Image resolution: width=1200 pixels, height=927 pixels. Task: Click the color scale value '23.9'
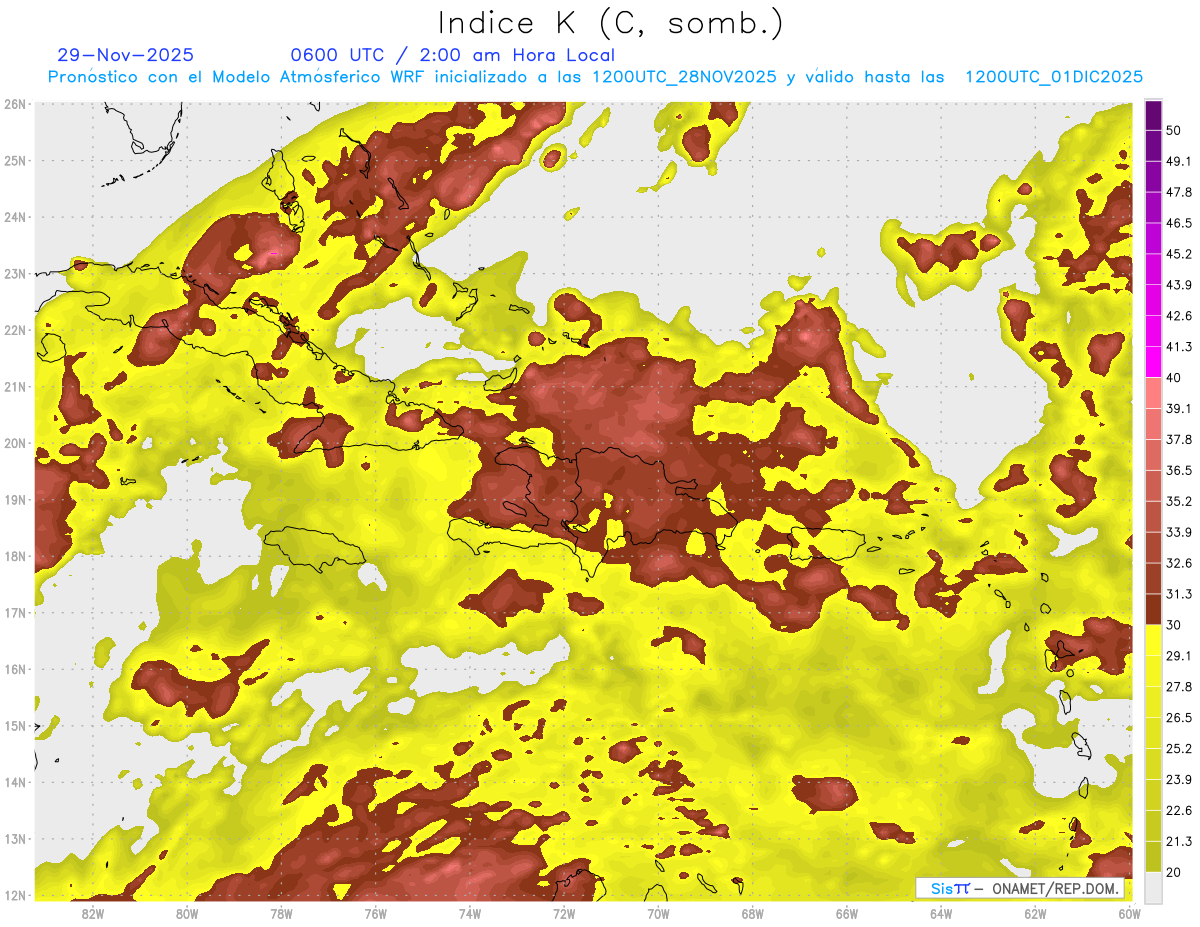(x=1178, y=779)
